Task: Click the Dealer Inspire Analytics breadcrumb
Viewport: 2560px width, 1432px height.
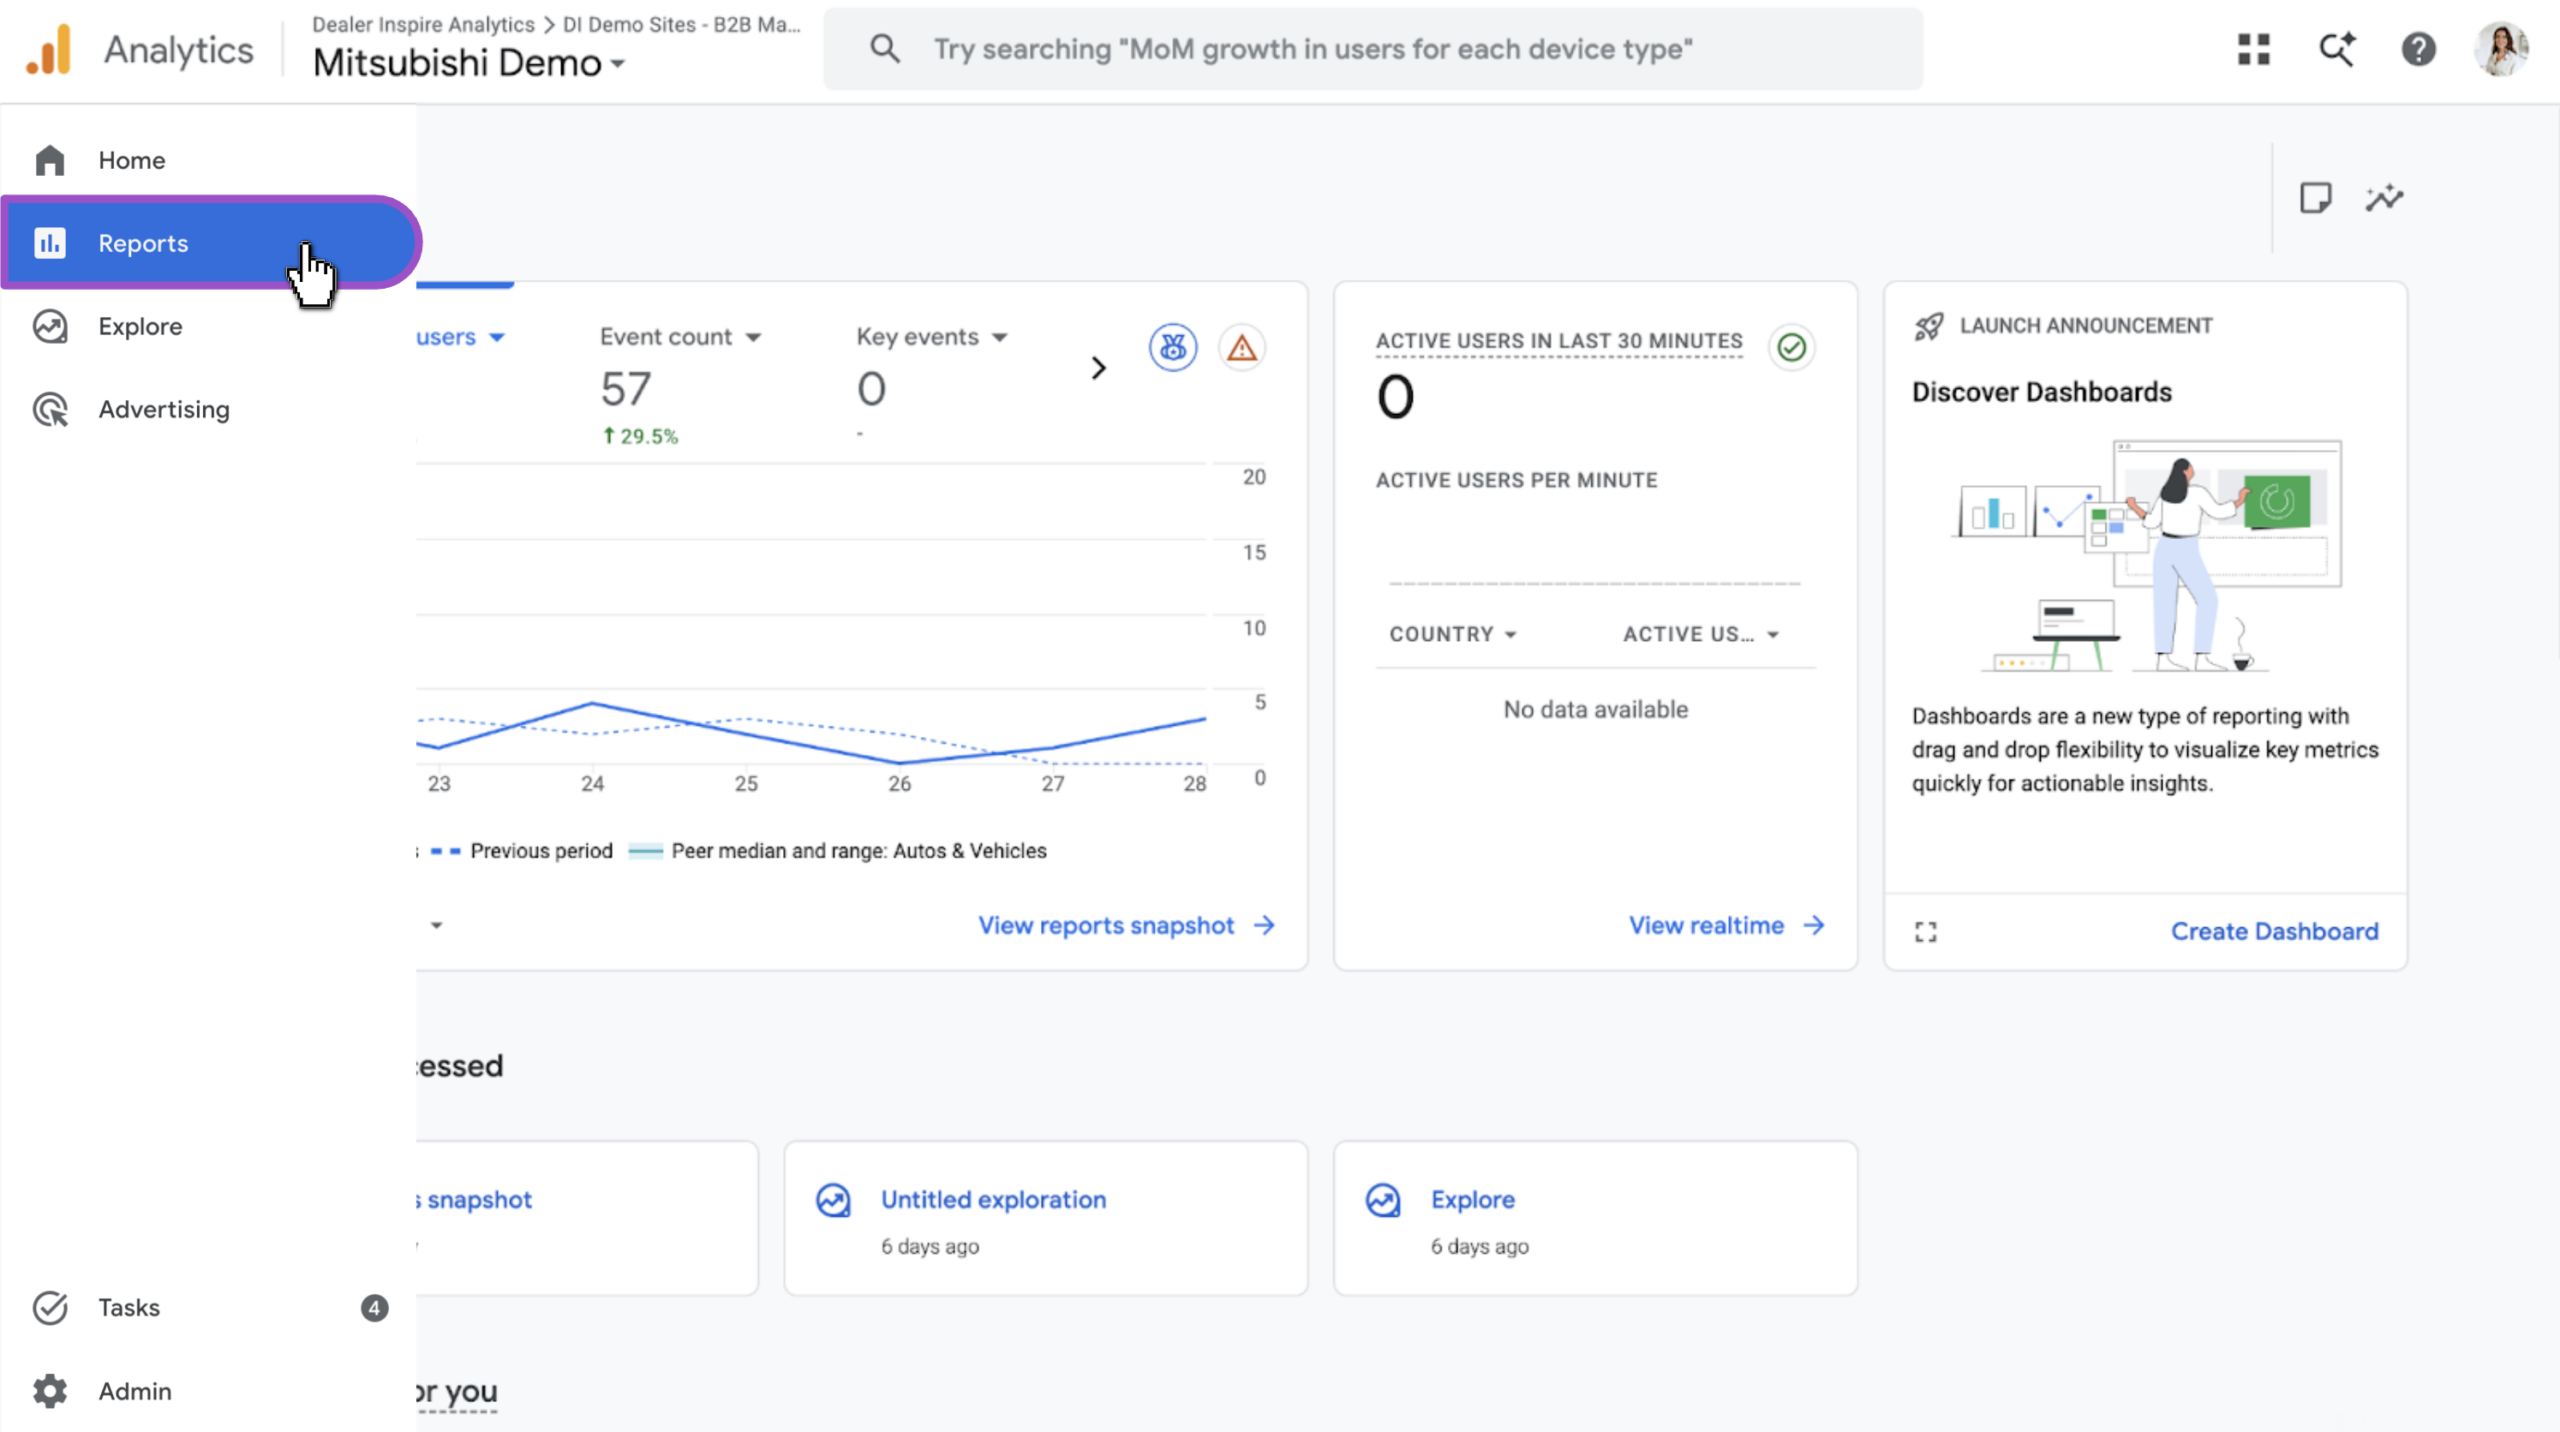Action: (423, 24)
